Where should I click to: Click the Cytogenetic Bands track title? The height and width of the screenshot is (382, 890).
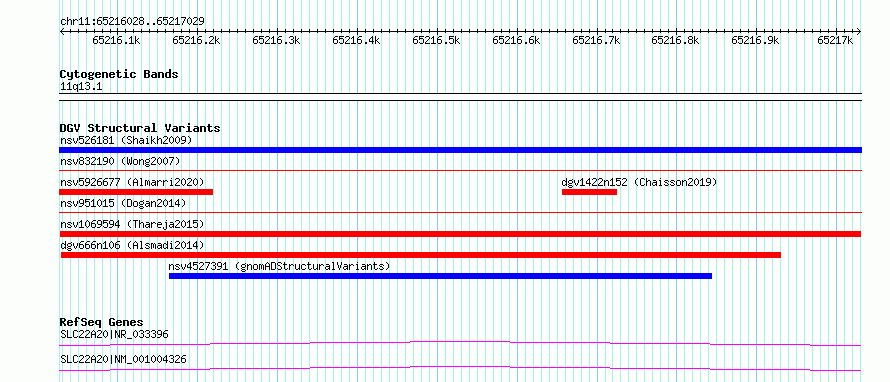[119, 74]
